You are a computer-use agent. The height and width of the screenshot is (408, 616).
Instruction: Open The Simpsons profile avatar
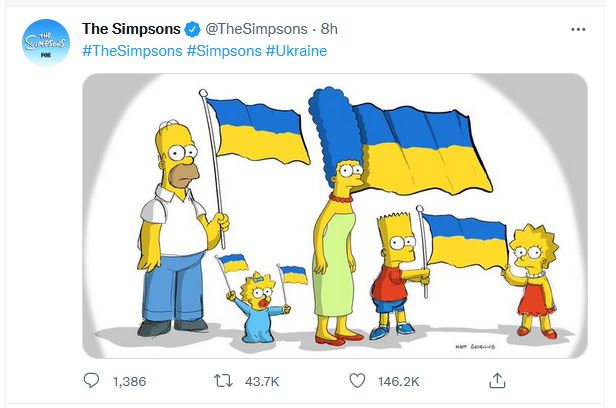coord(44,43)
